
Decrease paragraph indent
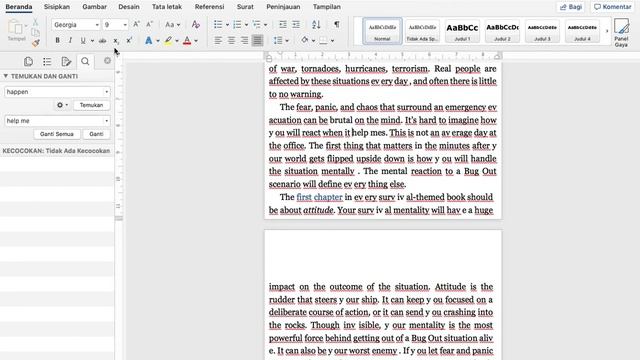282,24
